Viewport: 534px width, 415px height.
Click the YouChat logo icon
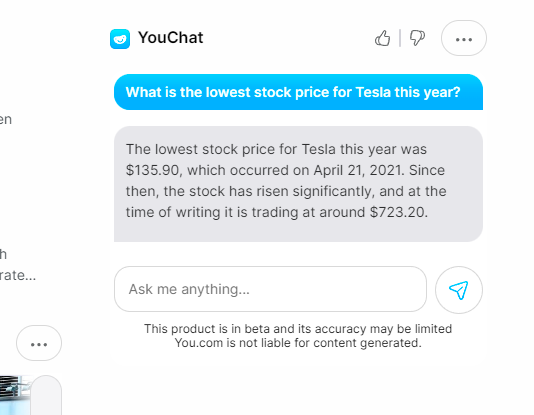point(120,39)
